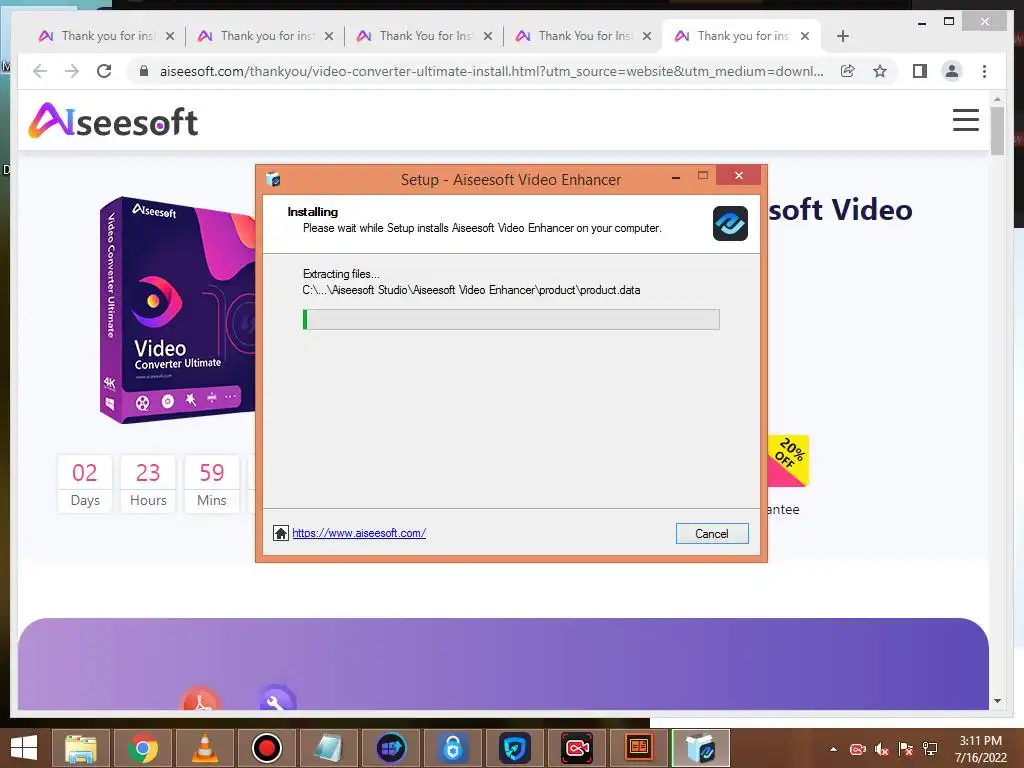The image size is (1024, 768).
Task: Close the fourth Chrome tab
Action: coord(647,36)
